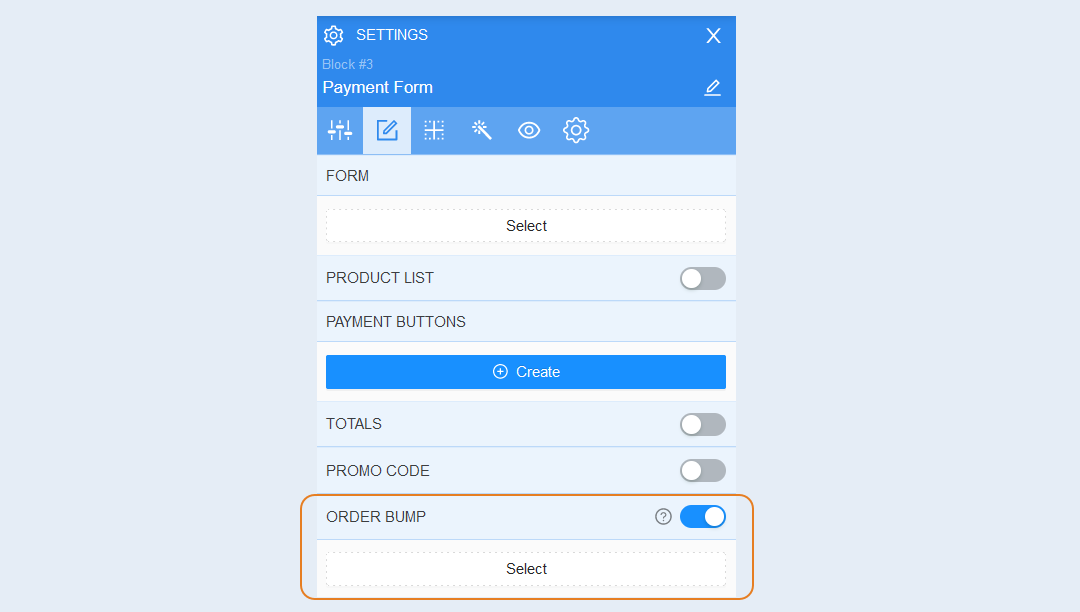Open the gear tab in the toolbar
This screenshot has height=612, width=1080.
576,130
